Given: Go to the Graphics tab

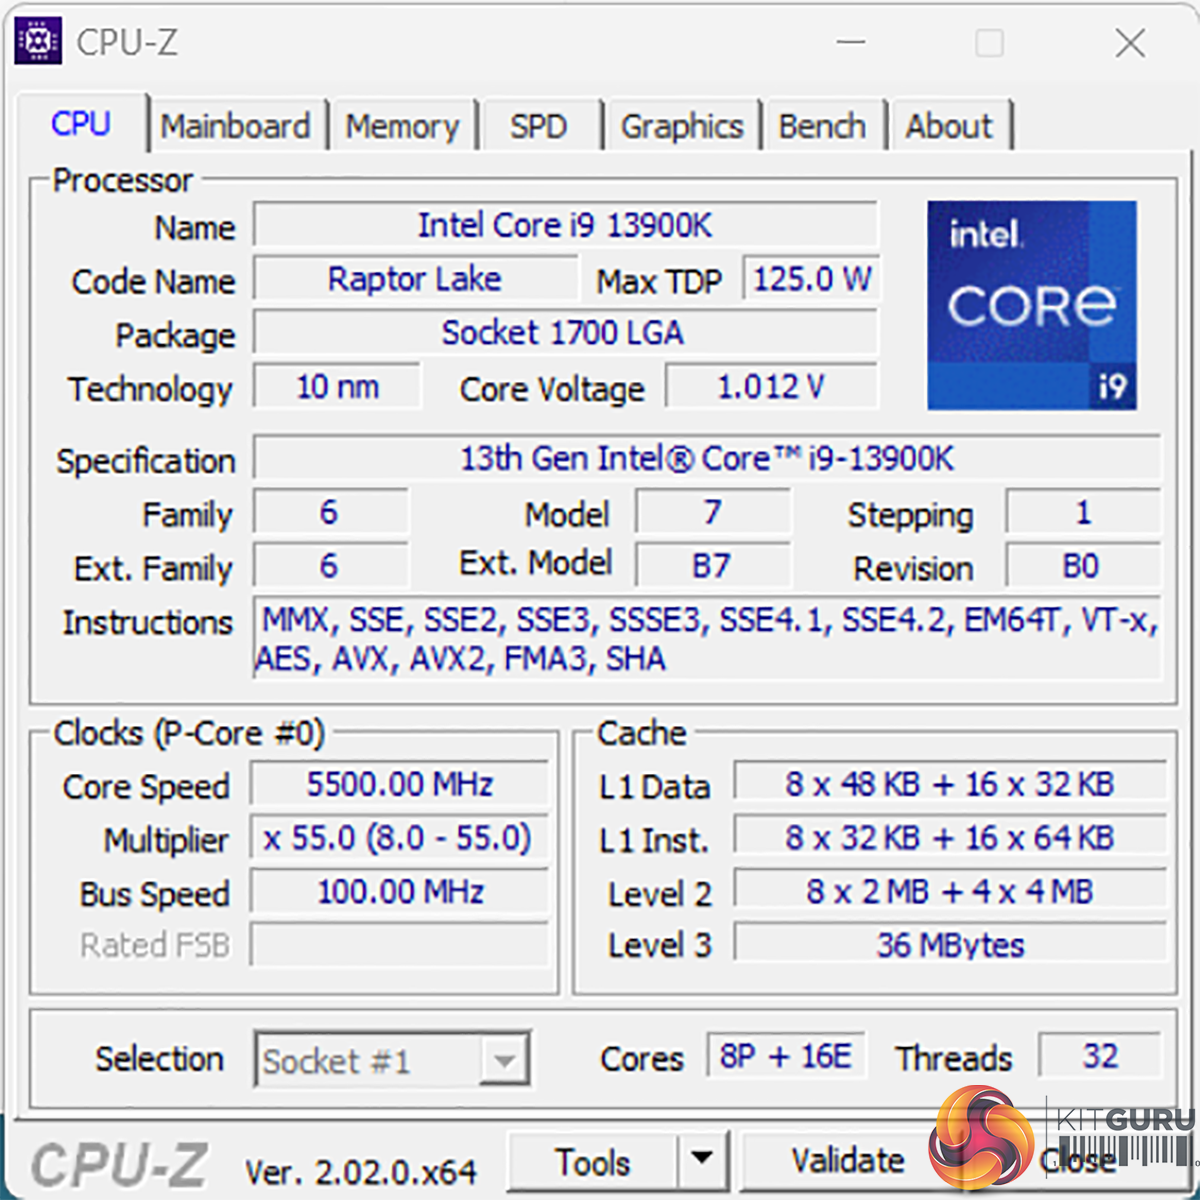Looking at the screenshot, I should coord(682,126).
